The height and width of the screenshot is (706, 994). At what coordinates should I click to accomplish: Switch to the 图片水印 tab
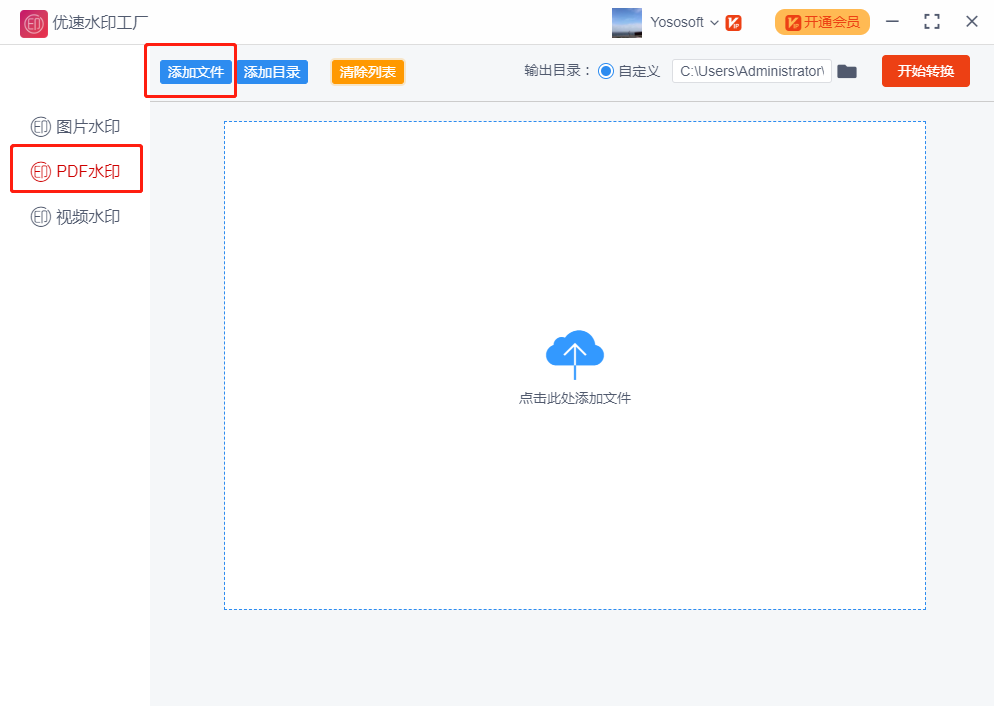(x=76, y=127)
